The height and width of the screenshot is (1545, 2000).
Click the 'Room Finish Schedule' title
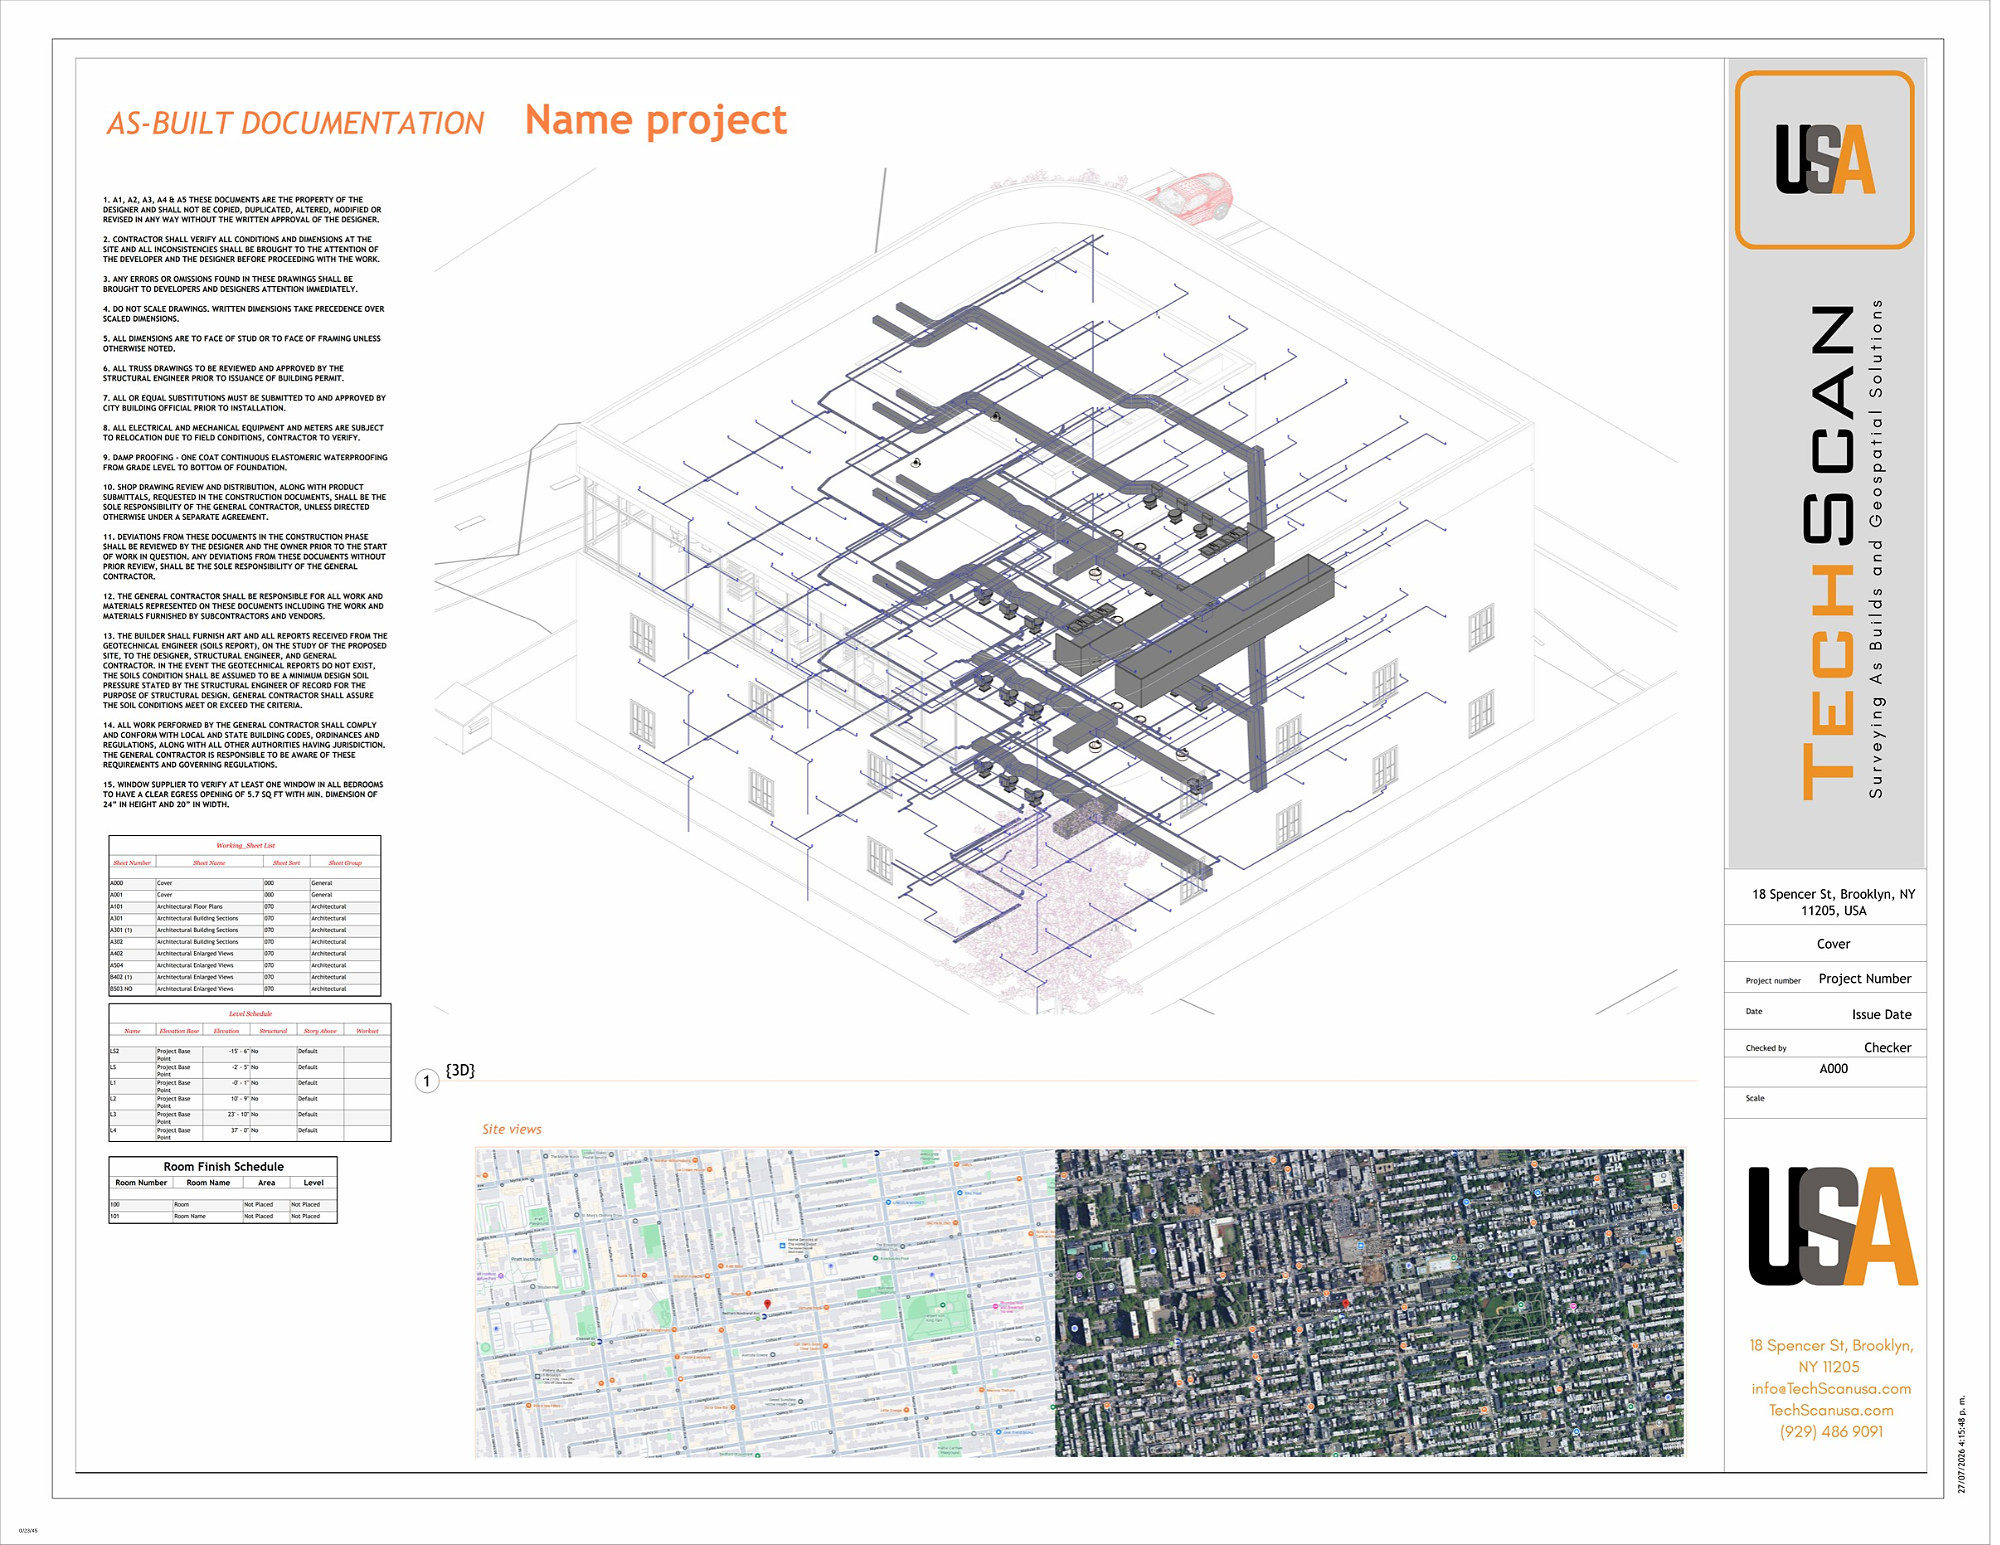223,1166
